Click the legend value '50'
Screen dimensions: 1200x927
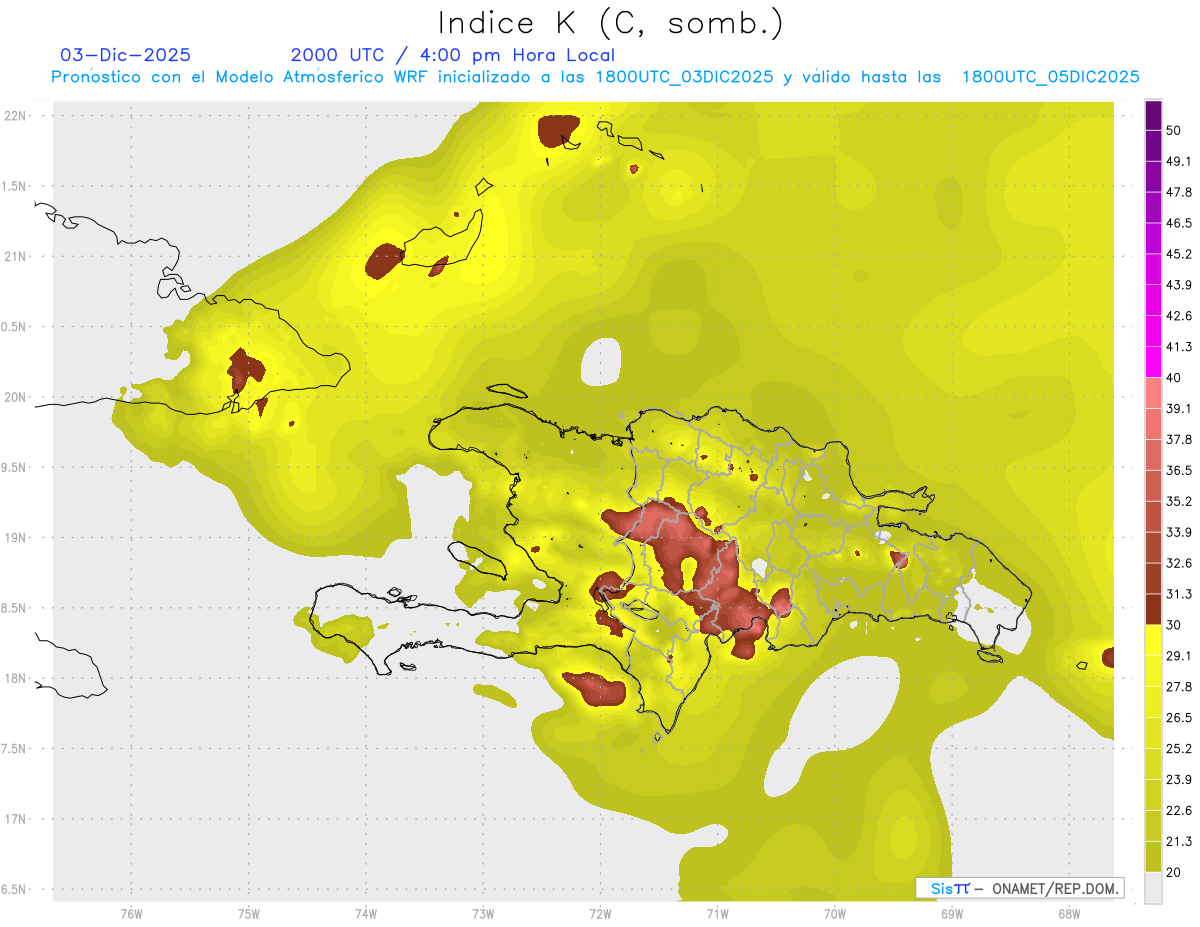click(x=1174, y=130)
